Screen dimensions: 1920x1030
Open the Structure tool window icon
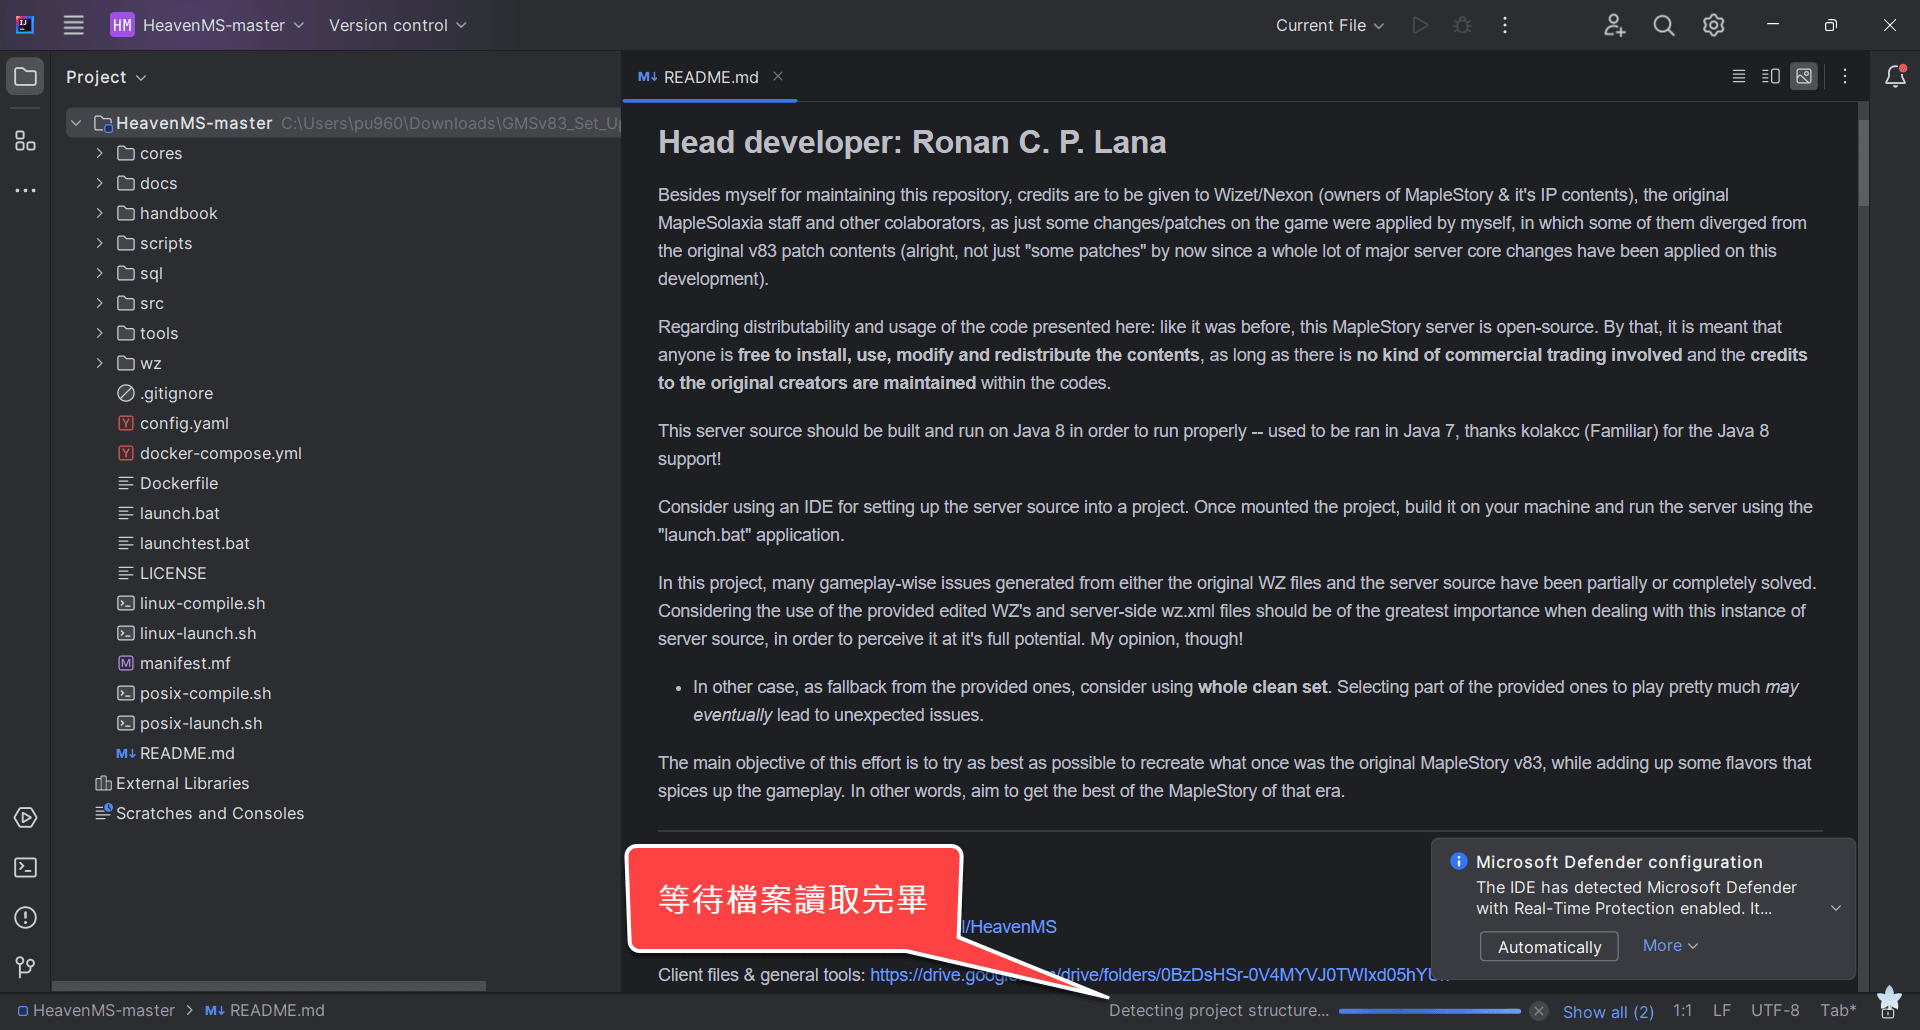(25, 141)
